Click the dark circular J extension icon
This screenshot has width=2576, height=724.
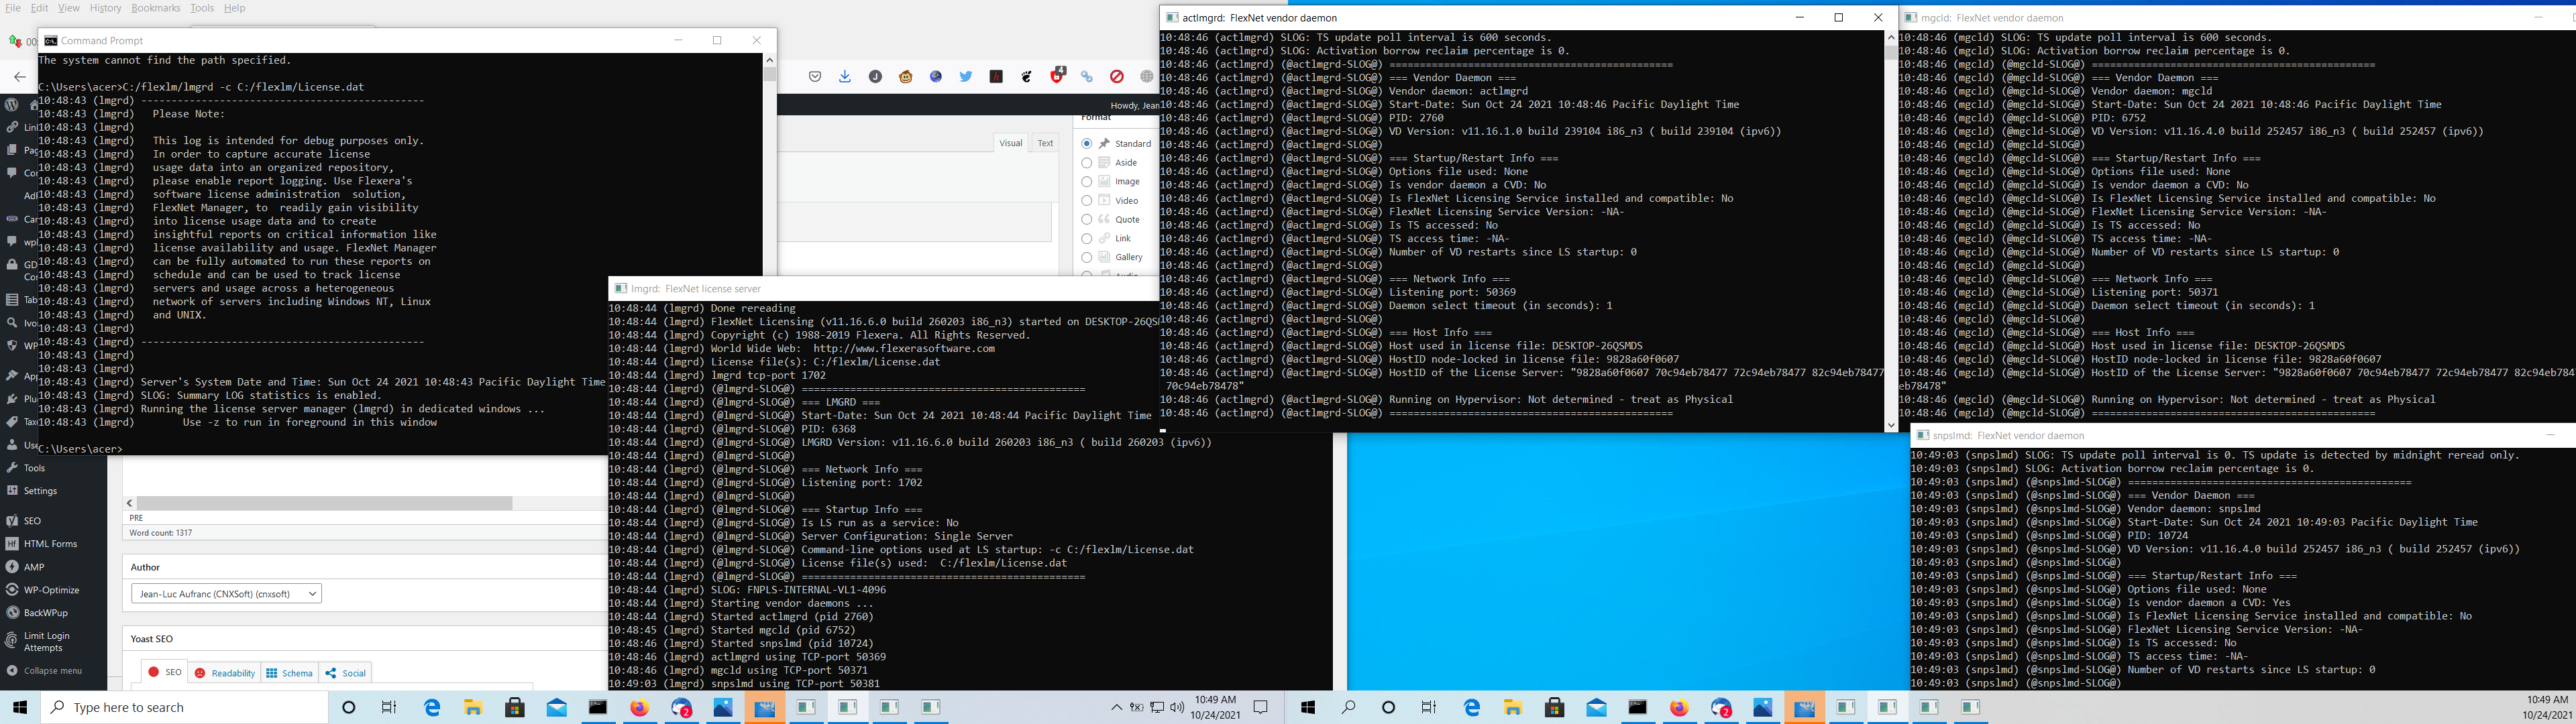875,77
